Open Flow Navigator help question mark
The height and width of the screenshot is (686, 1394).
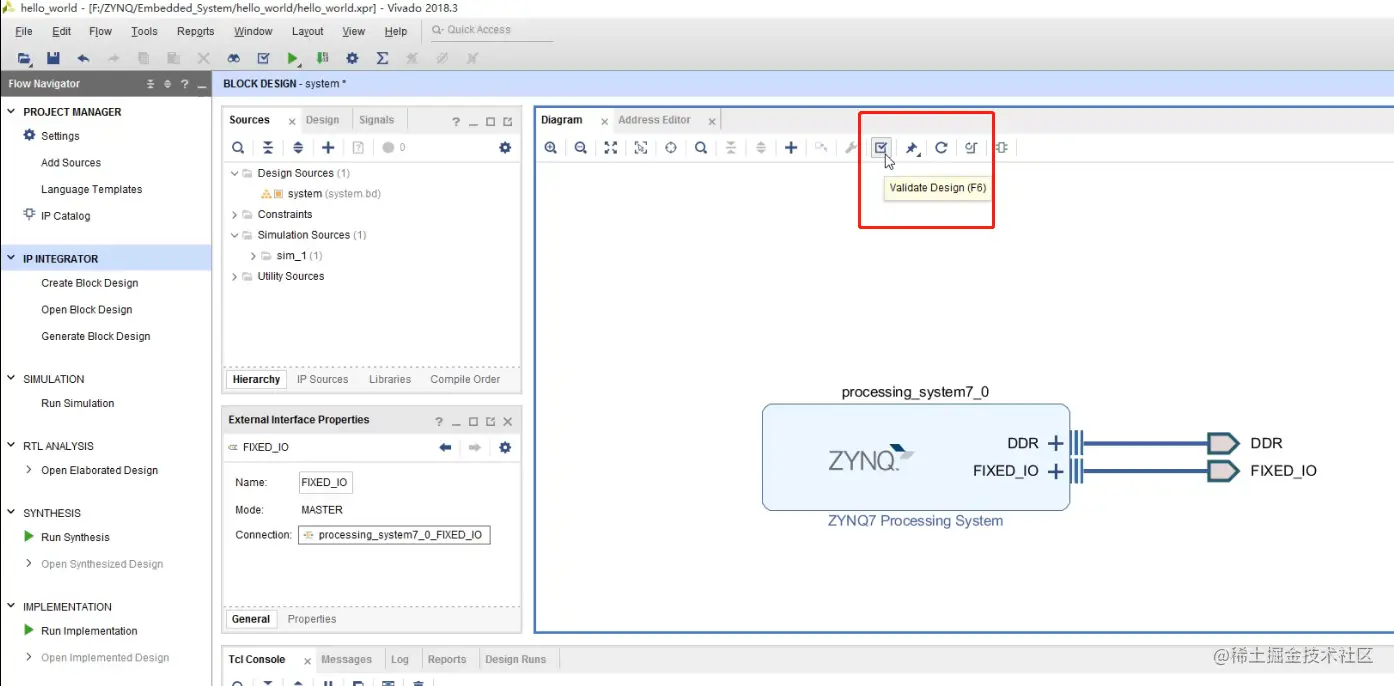(184, 84)
